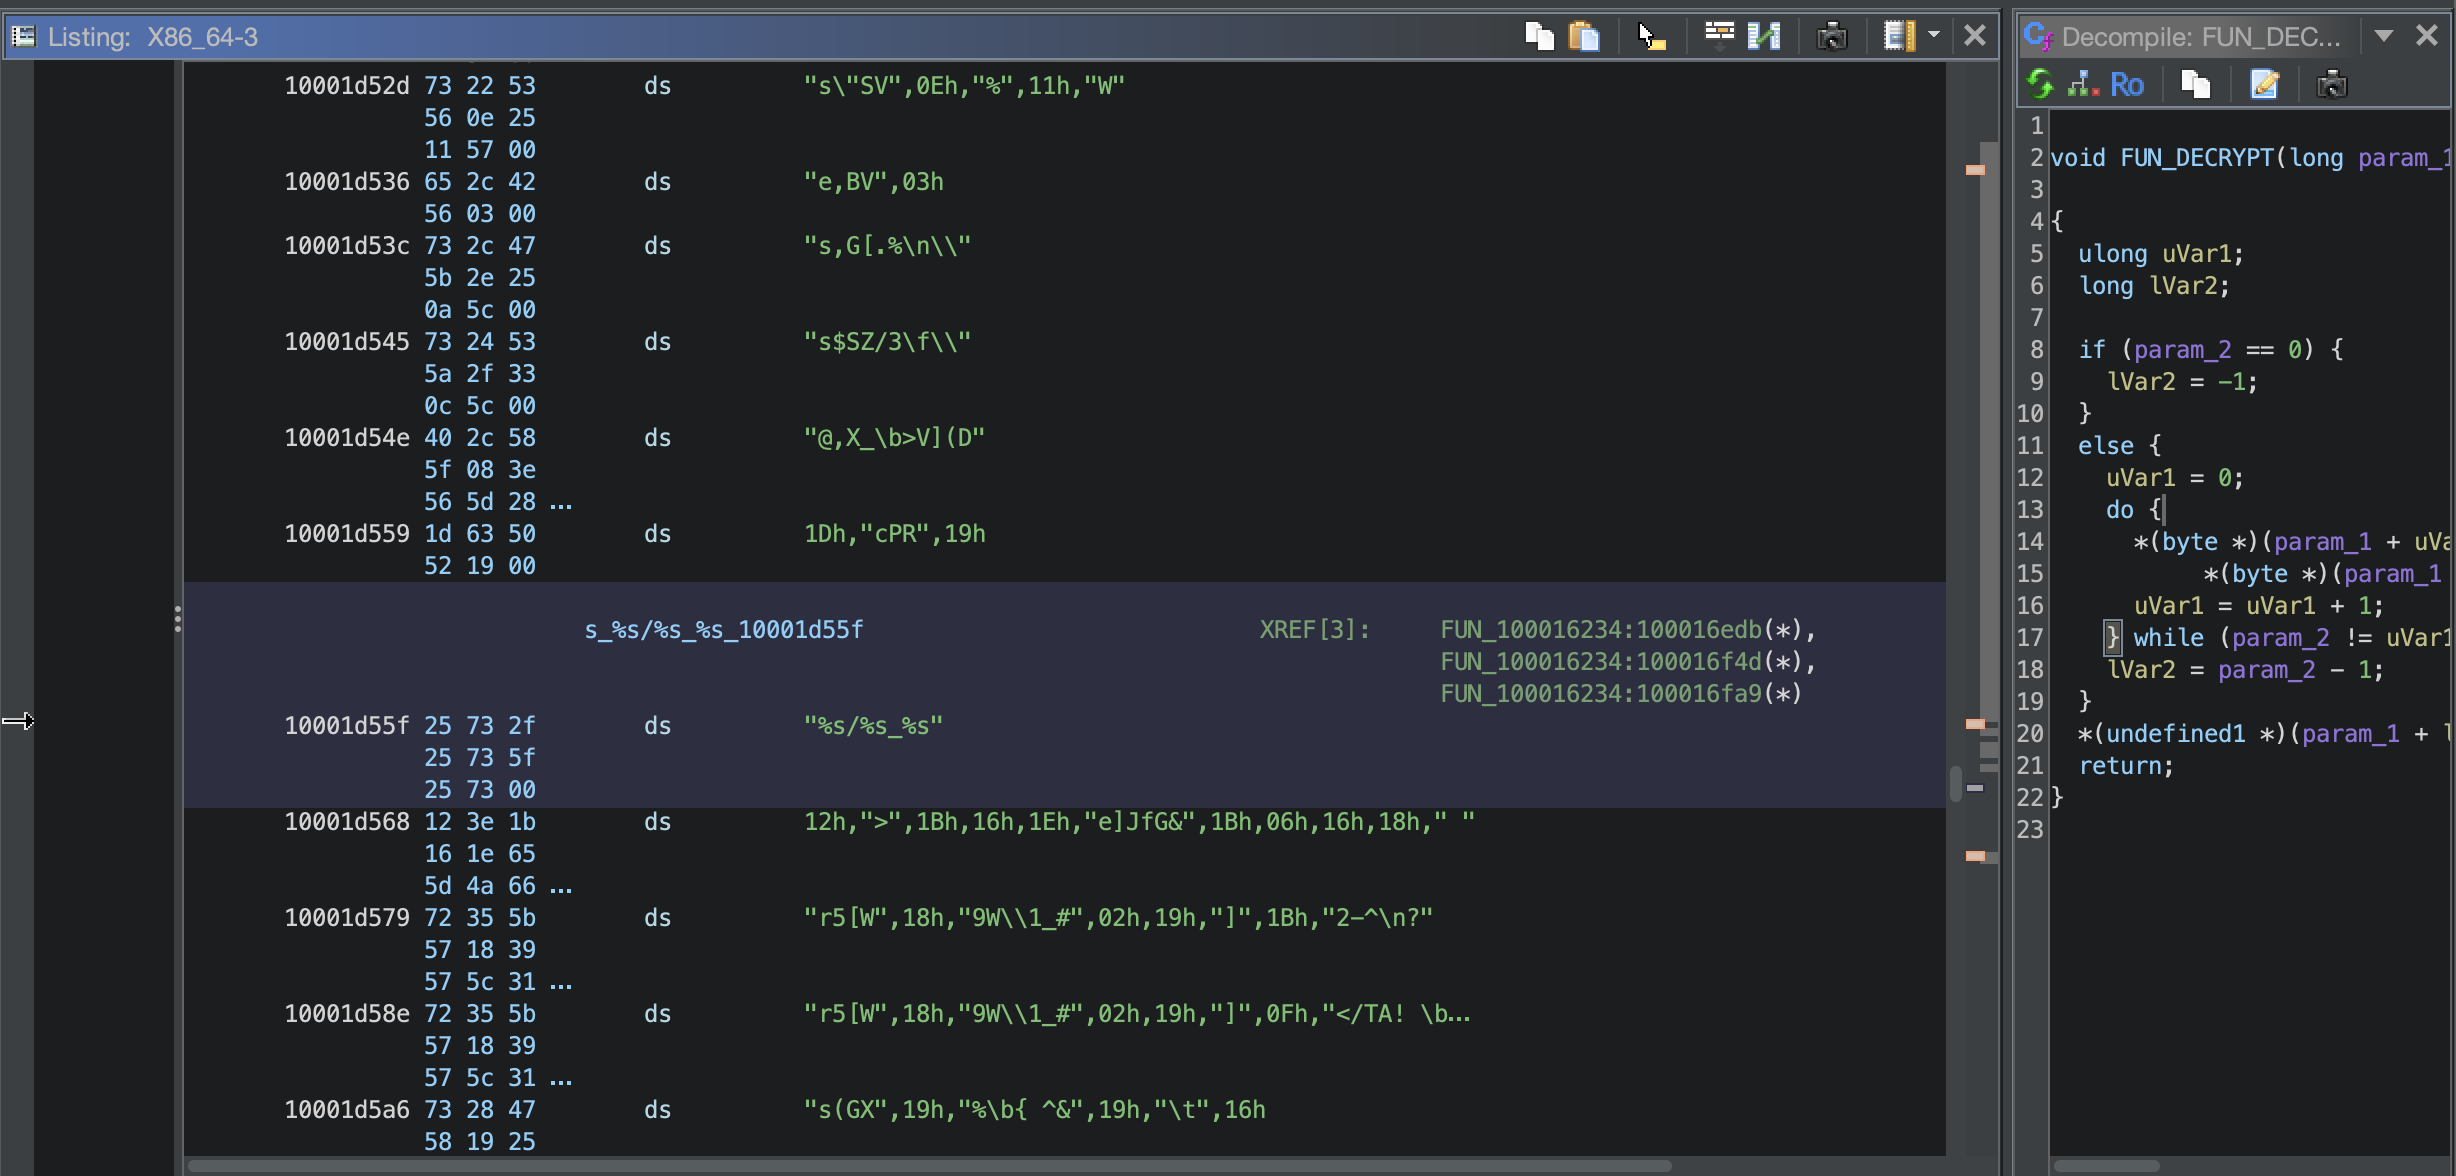Click the top orange marker in overview margin
This screenshot has width=2456, height=1176.
click(1975, 170)
